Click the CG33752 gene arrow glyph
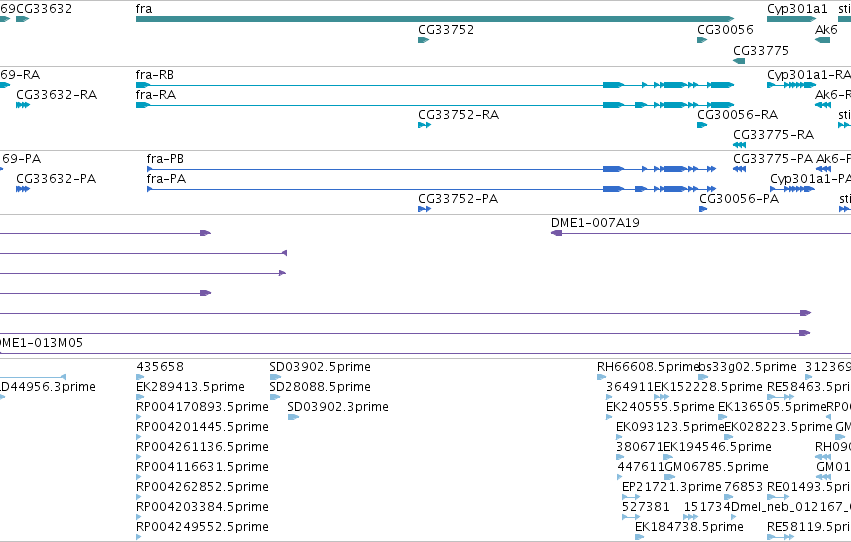 423,40
